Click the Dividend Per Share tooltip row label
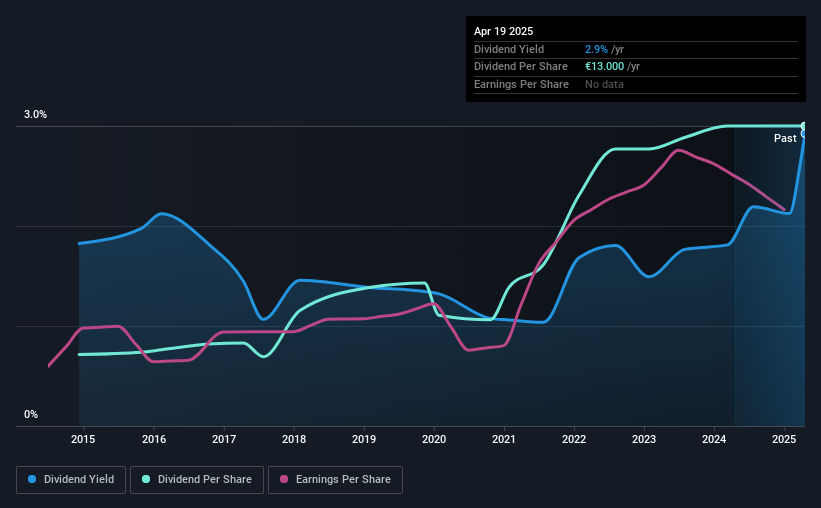Viewport: 821px width, 508px height. 520,67
